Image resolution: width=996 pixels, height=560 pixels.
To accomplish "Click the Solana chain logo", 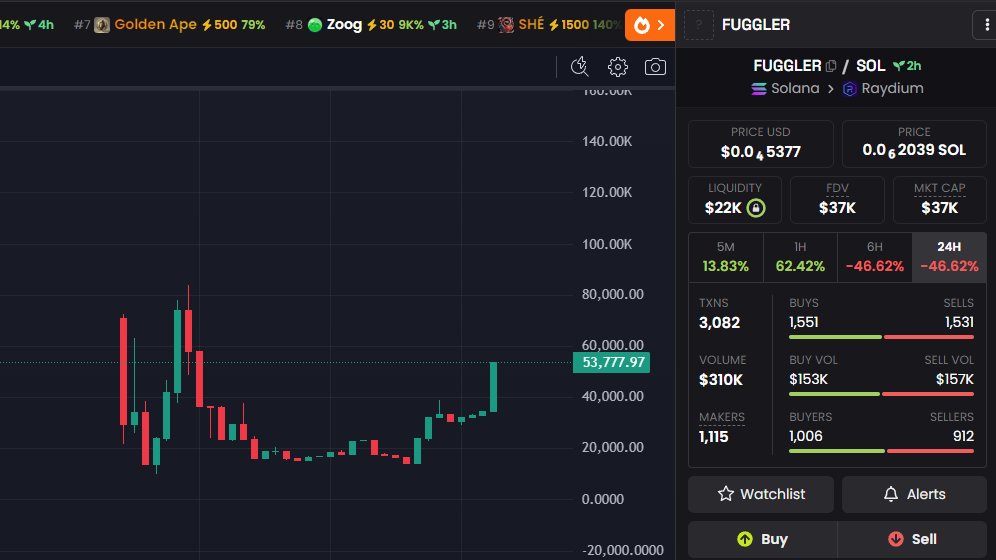I will pos(758,89).
